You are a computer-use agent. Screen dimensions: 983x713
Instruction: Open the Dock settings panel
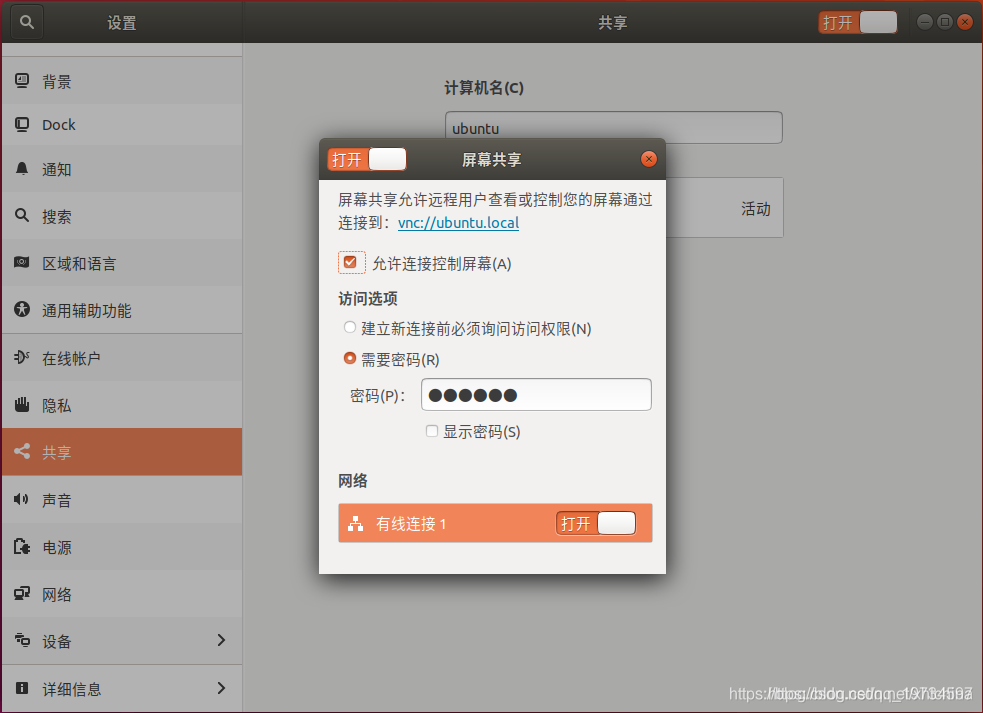coord(59,125)
